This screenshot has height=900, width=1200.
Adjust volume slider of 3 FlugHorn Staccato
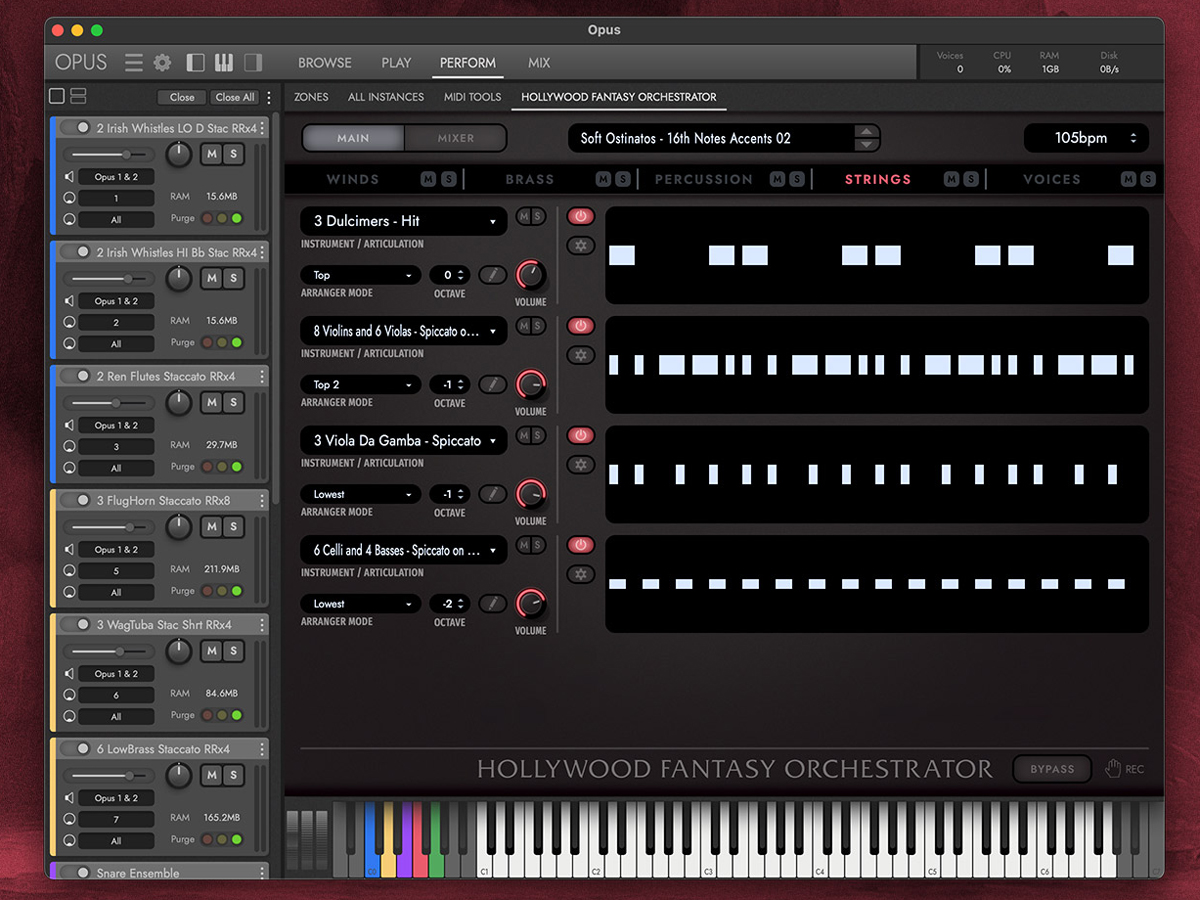pyautogui.click(x=109, y=526)
